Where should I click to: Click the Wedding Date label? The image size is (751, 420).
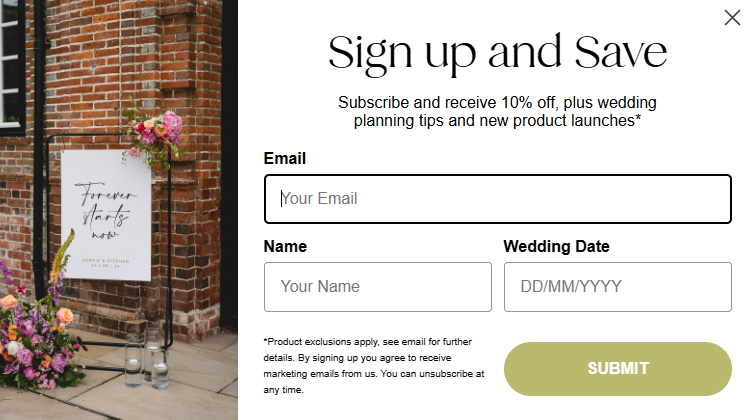(x=556, y=246)
